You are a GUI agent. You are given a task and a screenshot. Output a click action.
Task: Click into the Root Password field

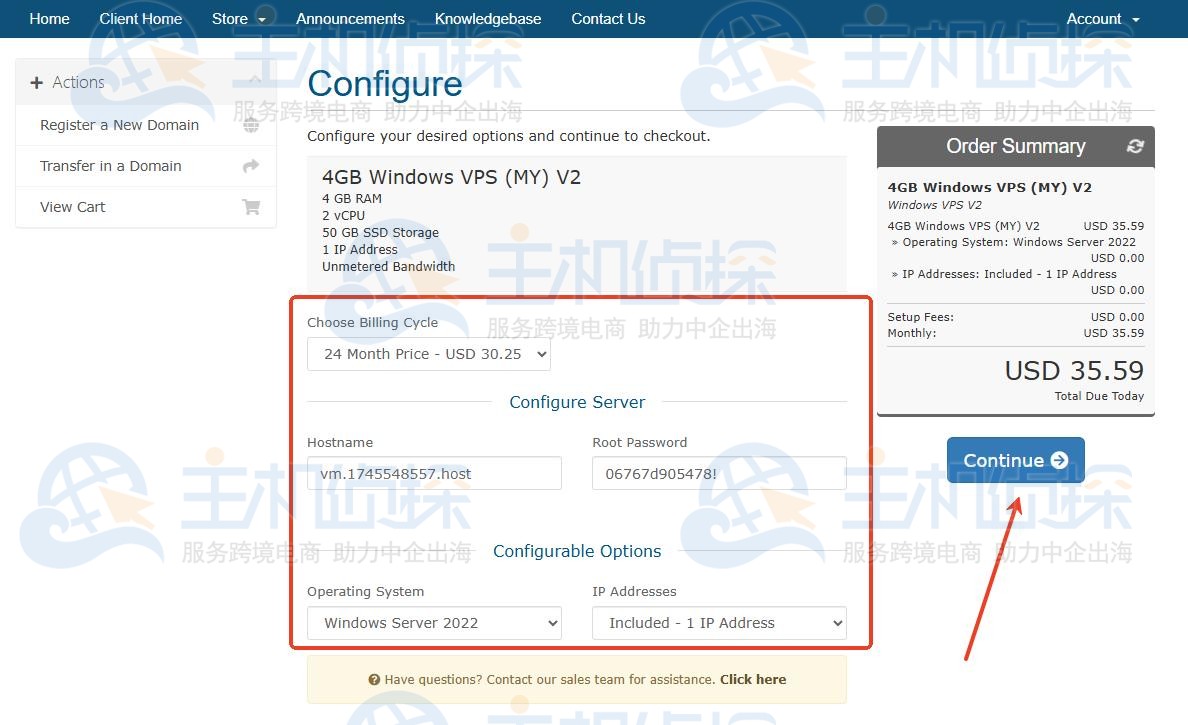(719, 474)
